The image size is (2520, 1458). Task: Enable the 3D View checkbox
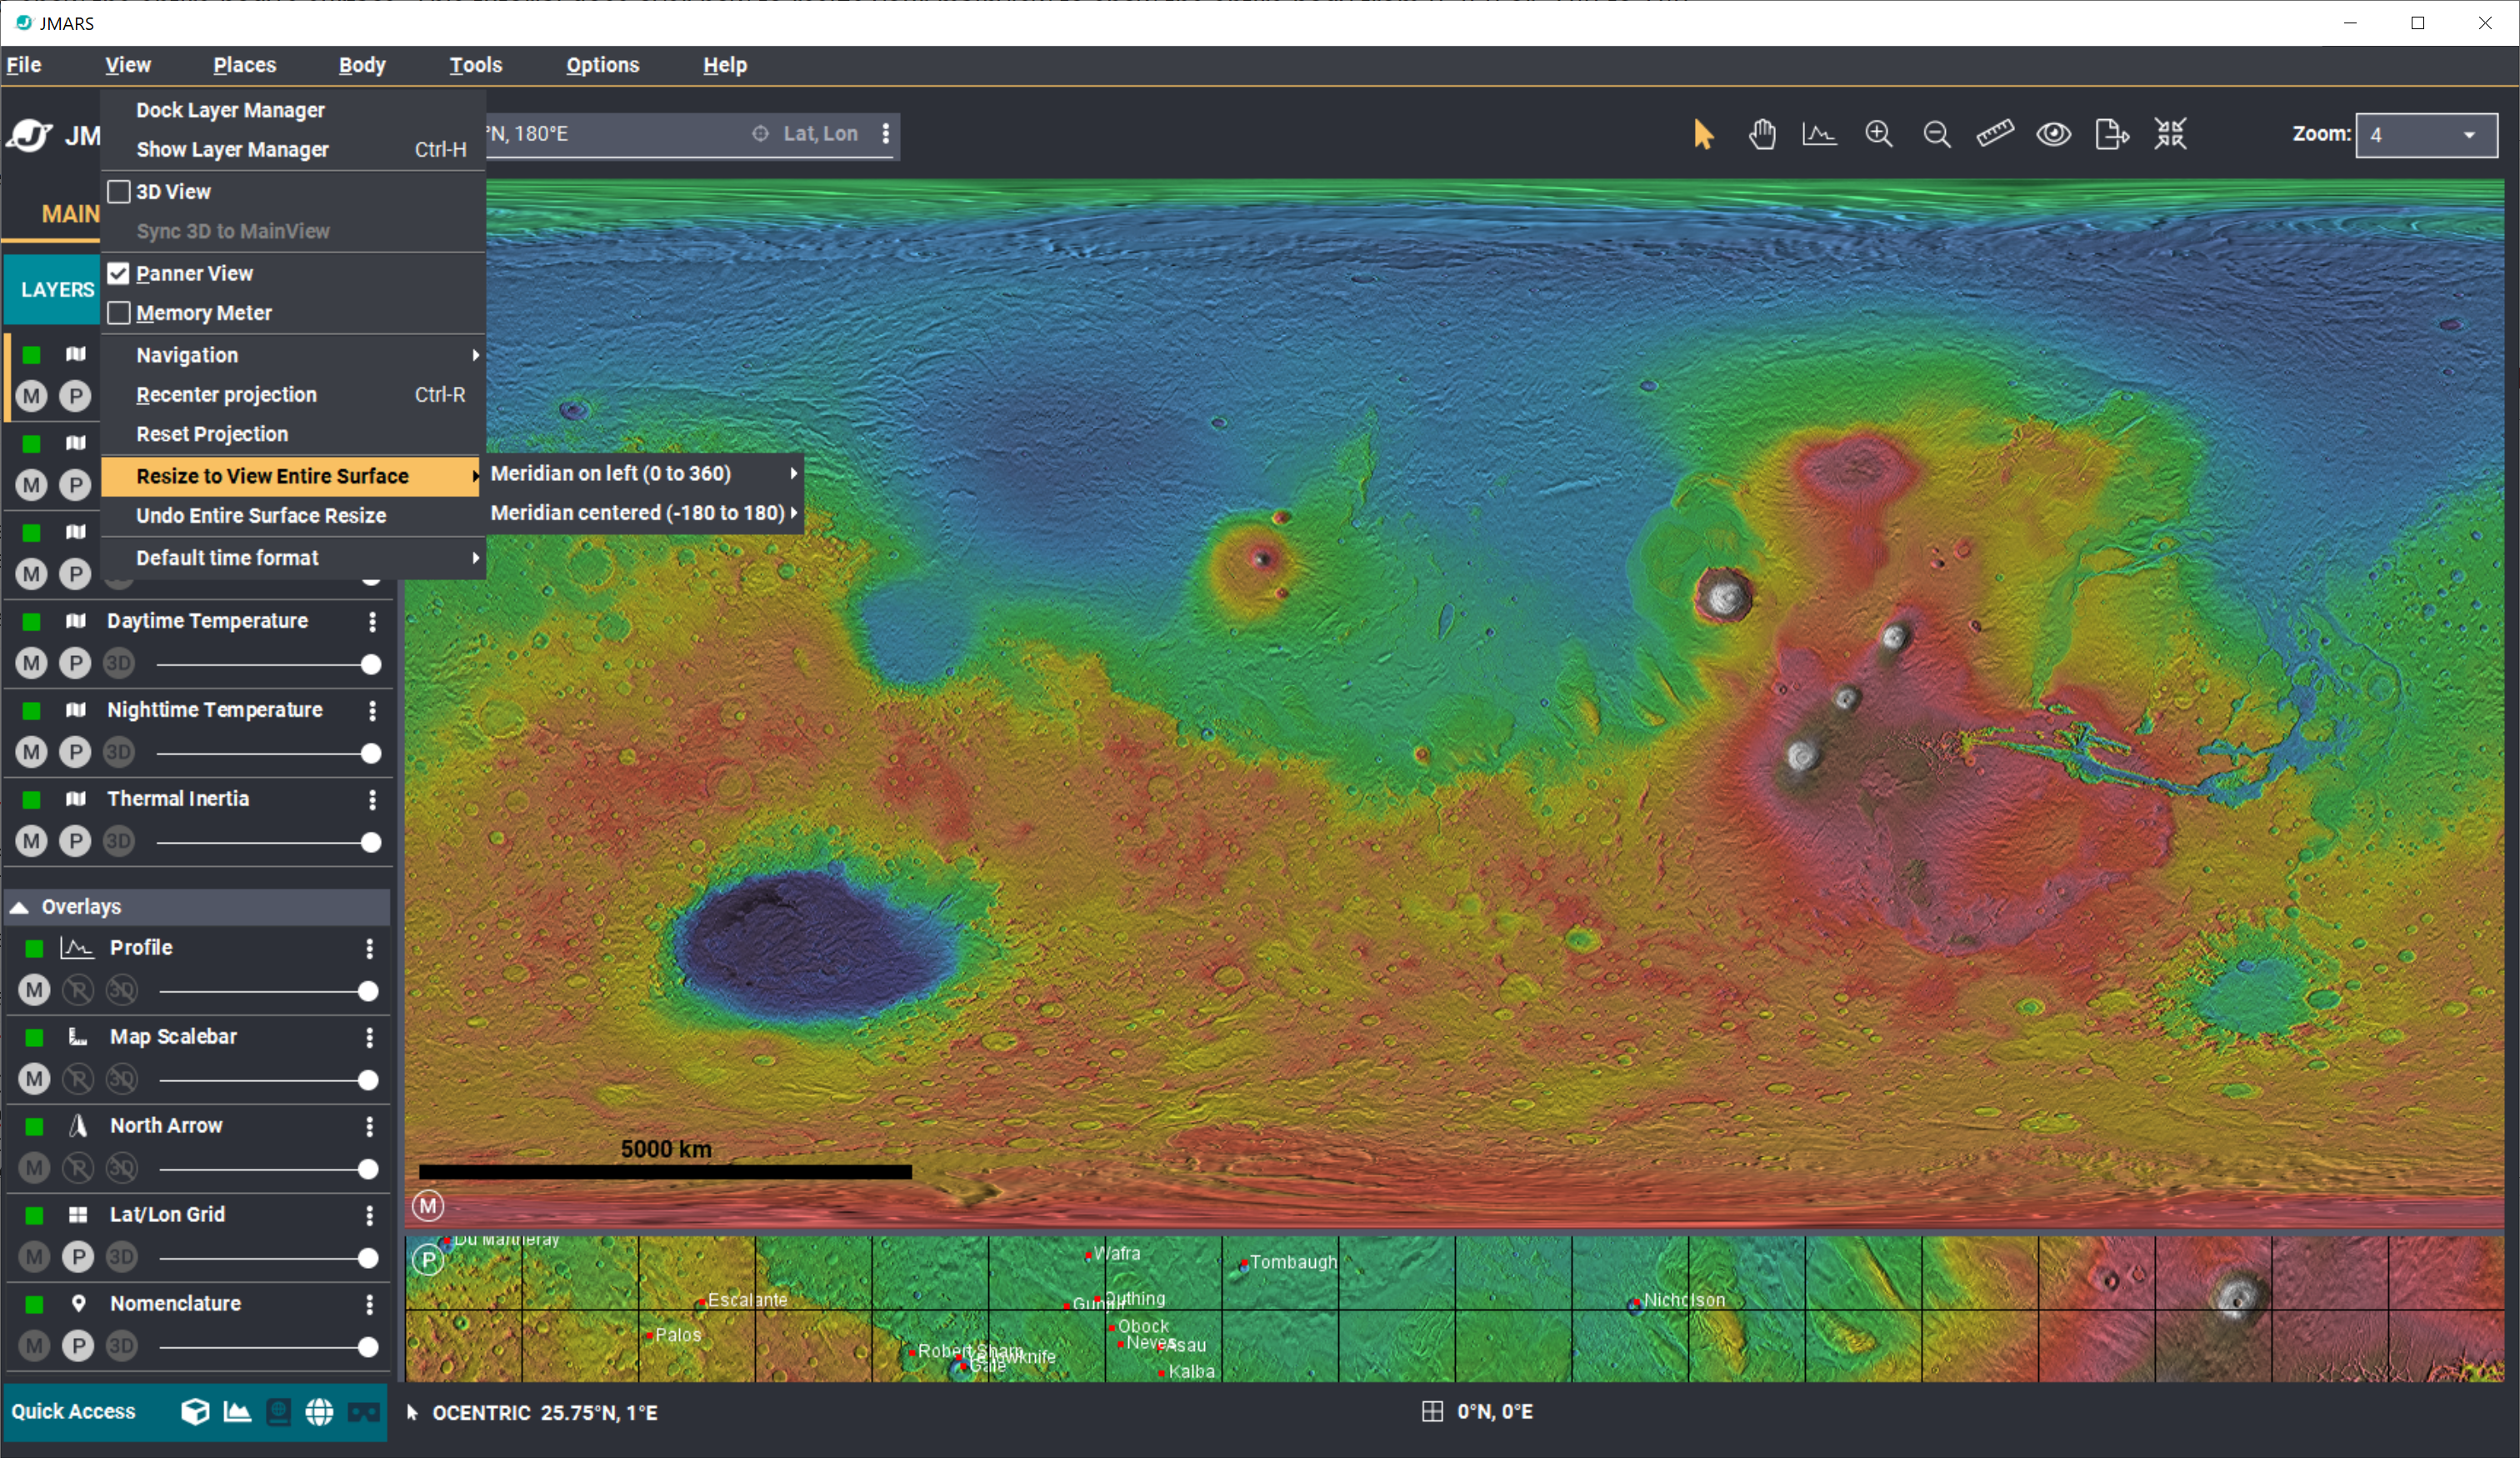click(x=119, y=191)
